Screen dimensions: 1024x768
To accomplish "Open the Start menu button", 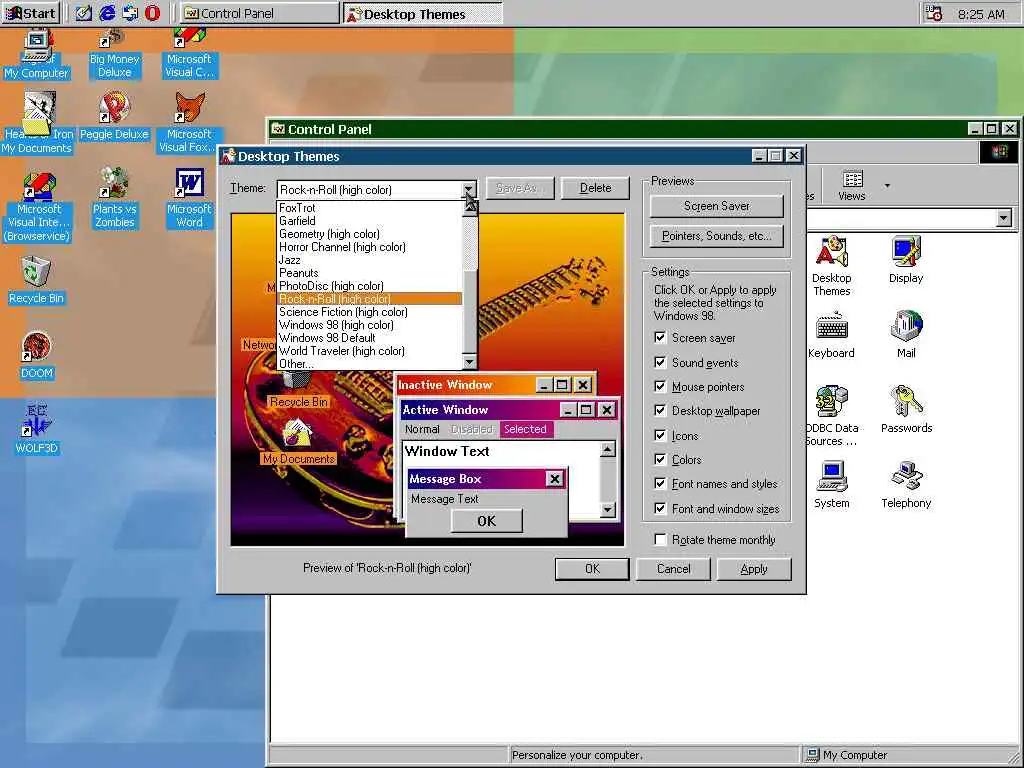I will 30,13.
